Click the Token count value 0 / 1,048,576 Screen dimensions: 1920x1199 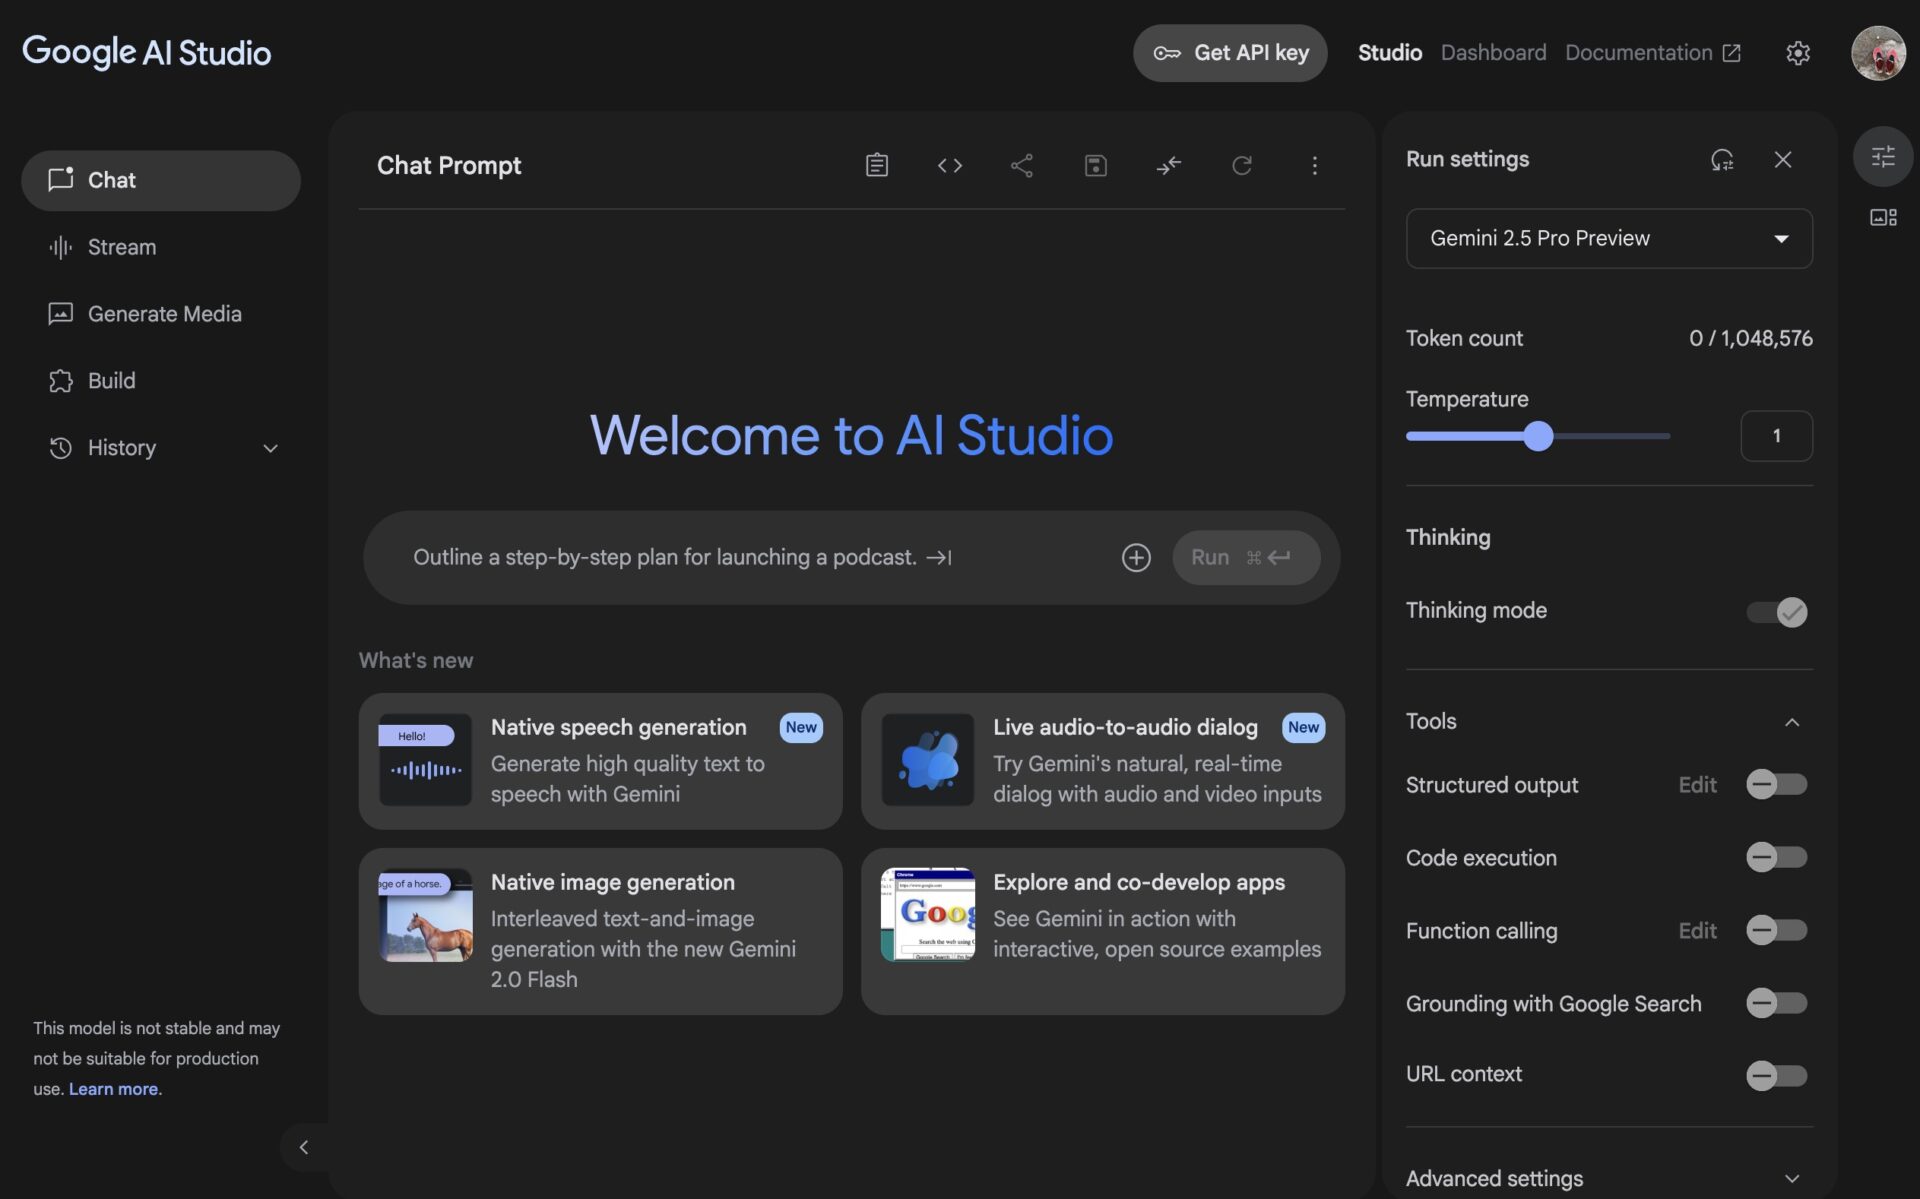tap(1750, 338)
